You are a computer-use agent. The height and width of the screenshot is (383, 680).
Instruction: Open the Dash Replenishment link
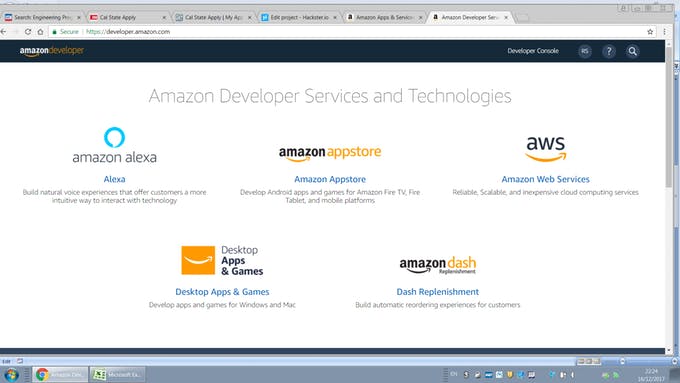438,292
